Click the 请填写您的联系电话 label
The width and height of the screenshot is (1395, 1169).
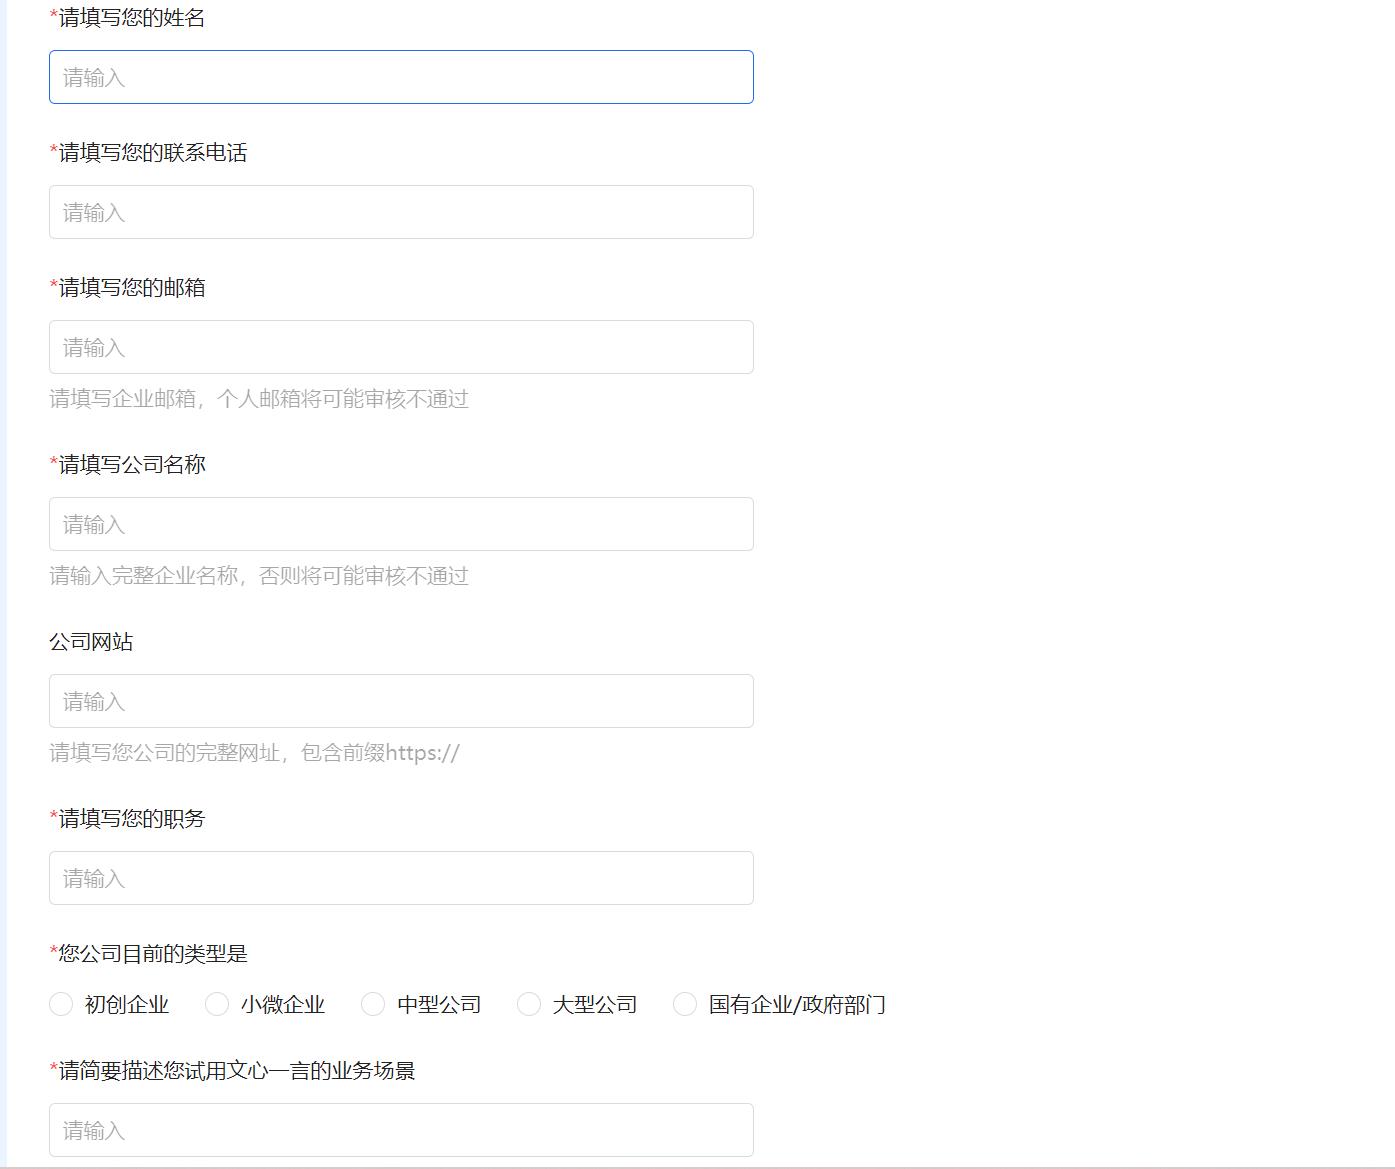[152, 153]
